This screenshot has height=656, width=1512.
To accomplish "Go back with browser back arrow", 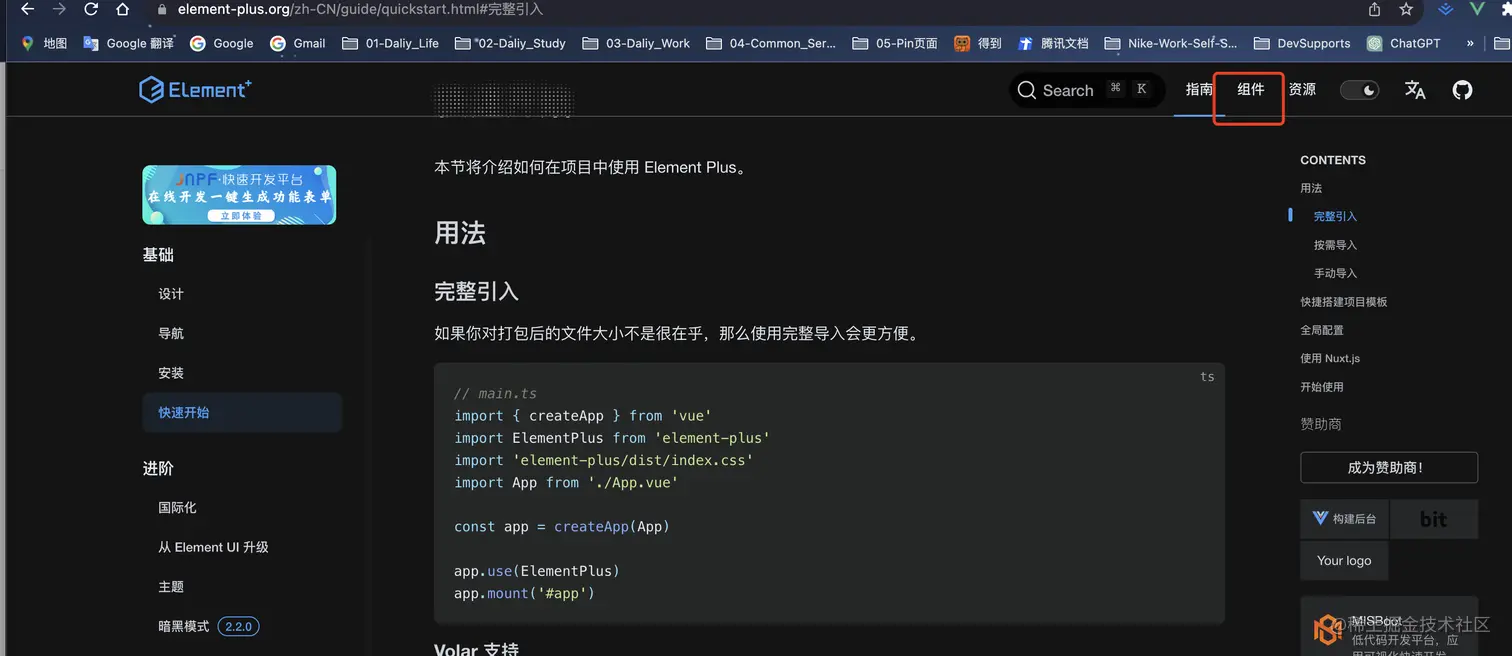I will 28,9.
